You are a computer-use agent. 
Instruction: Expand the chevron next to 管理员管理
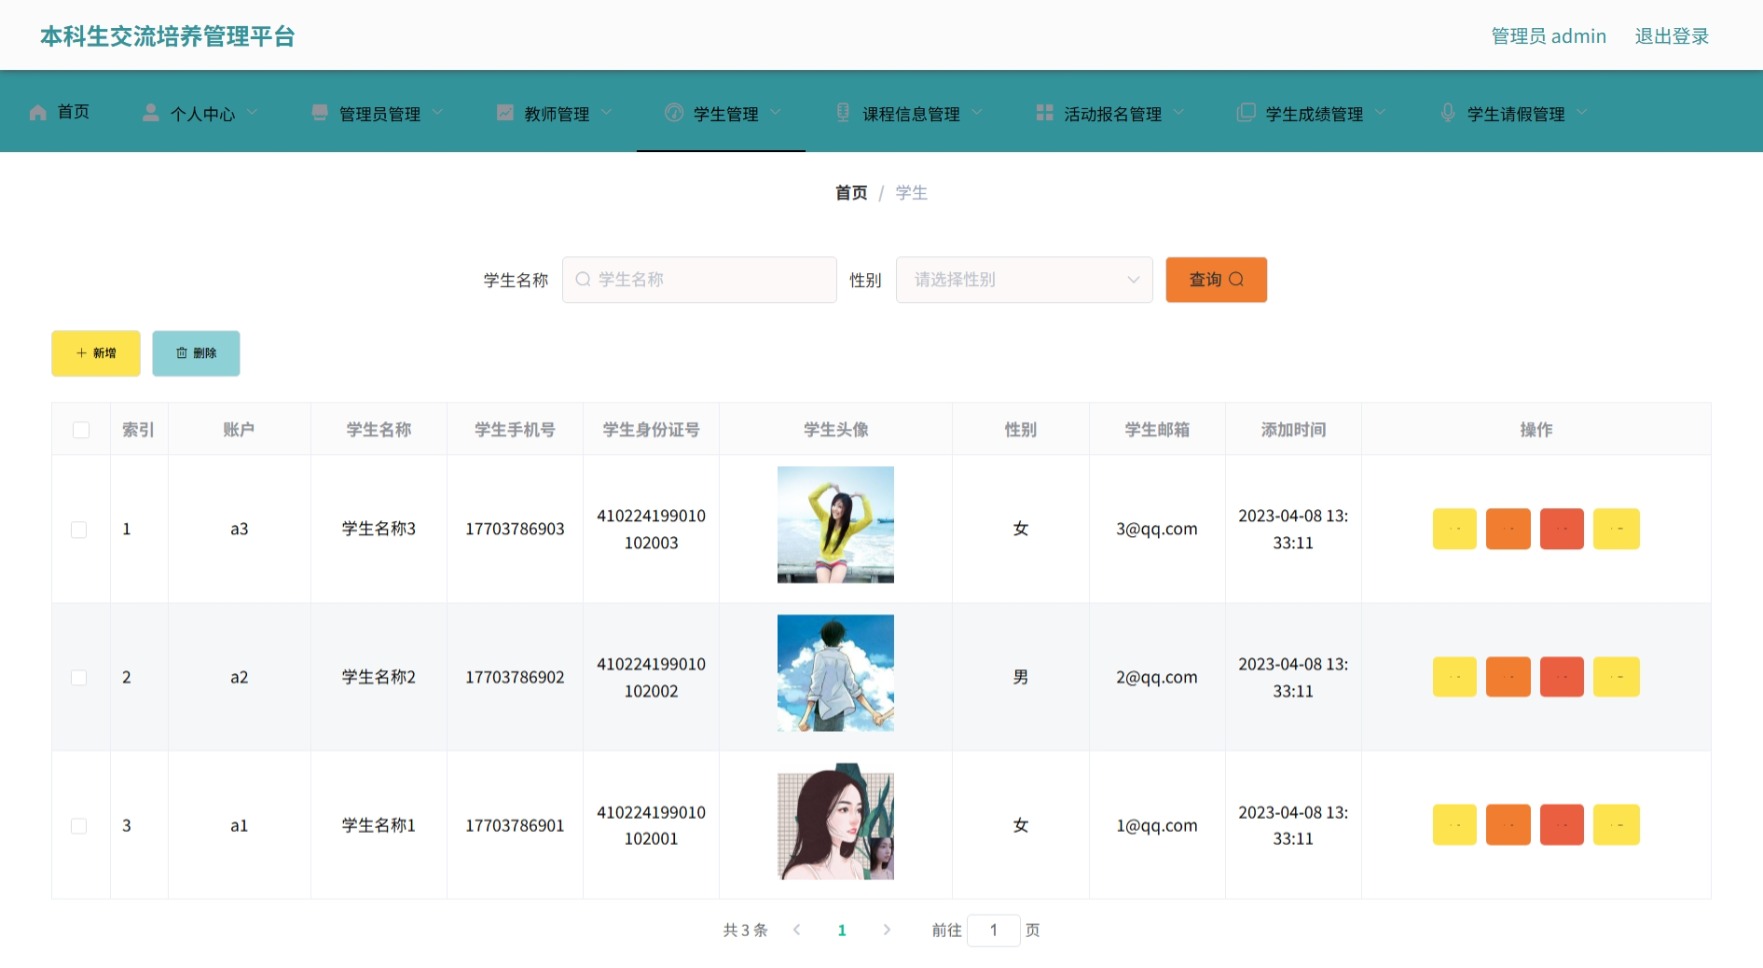pyautogui.click(x=438, y=112)
